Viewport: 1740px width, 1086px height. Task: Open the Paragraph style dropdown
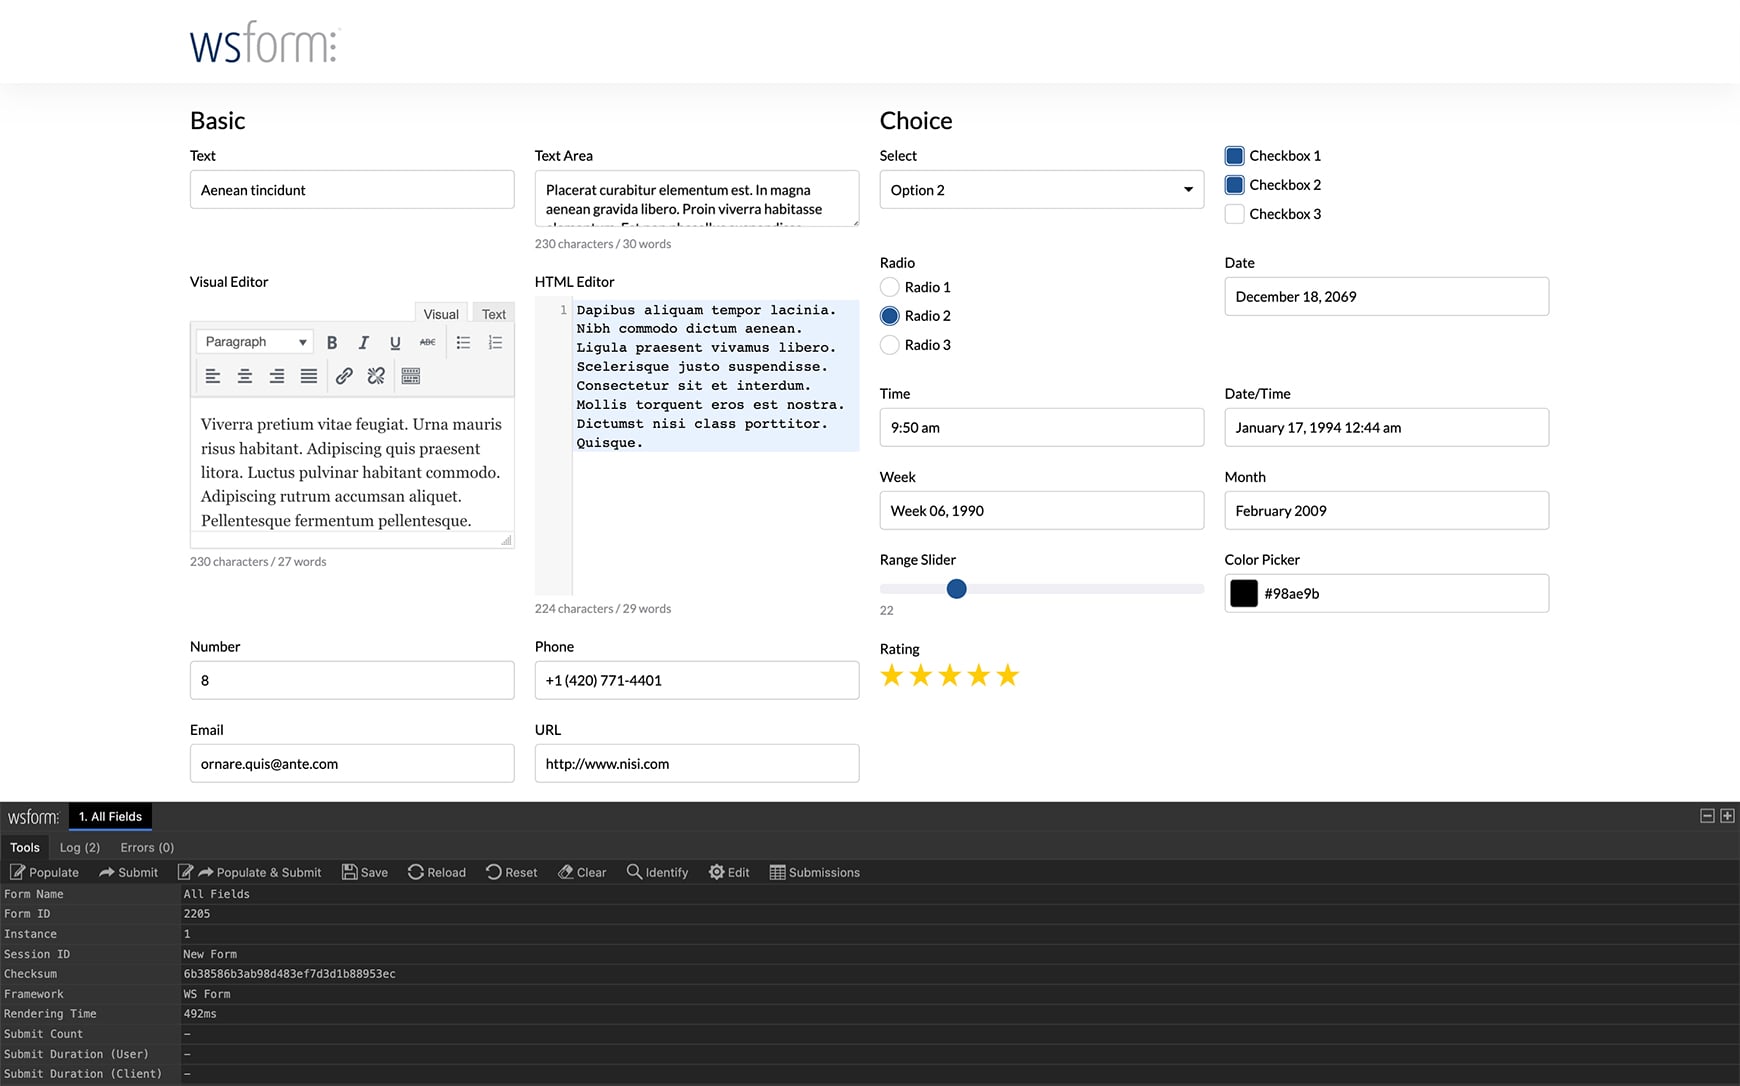253,341
